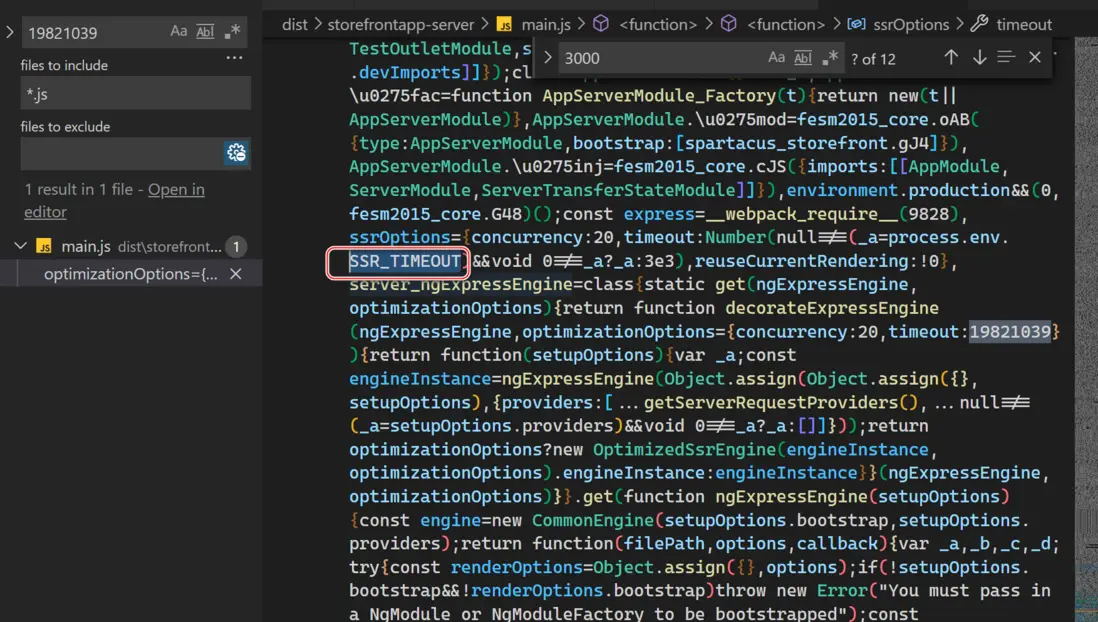
Task: Toggle search details ellipsis
Action: tap(235, 58)
